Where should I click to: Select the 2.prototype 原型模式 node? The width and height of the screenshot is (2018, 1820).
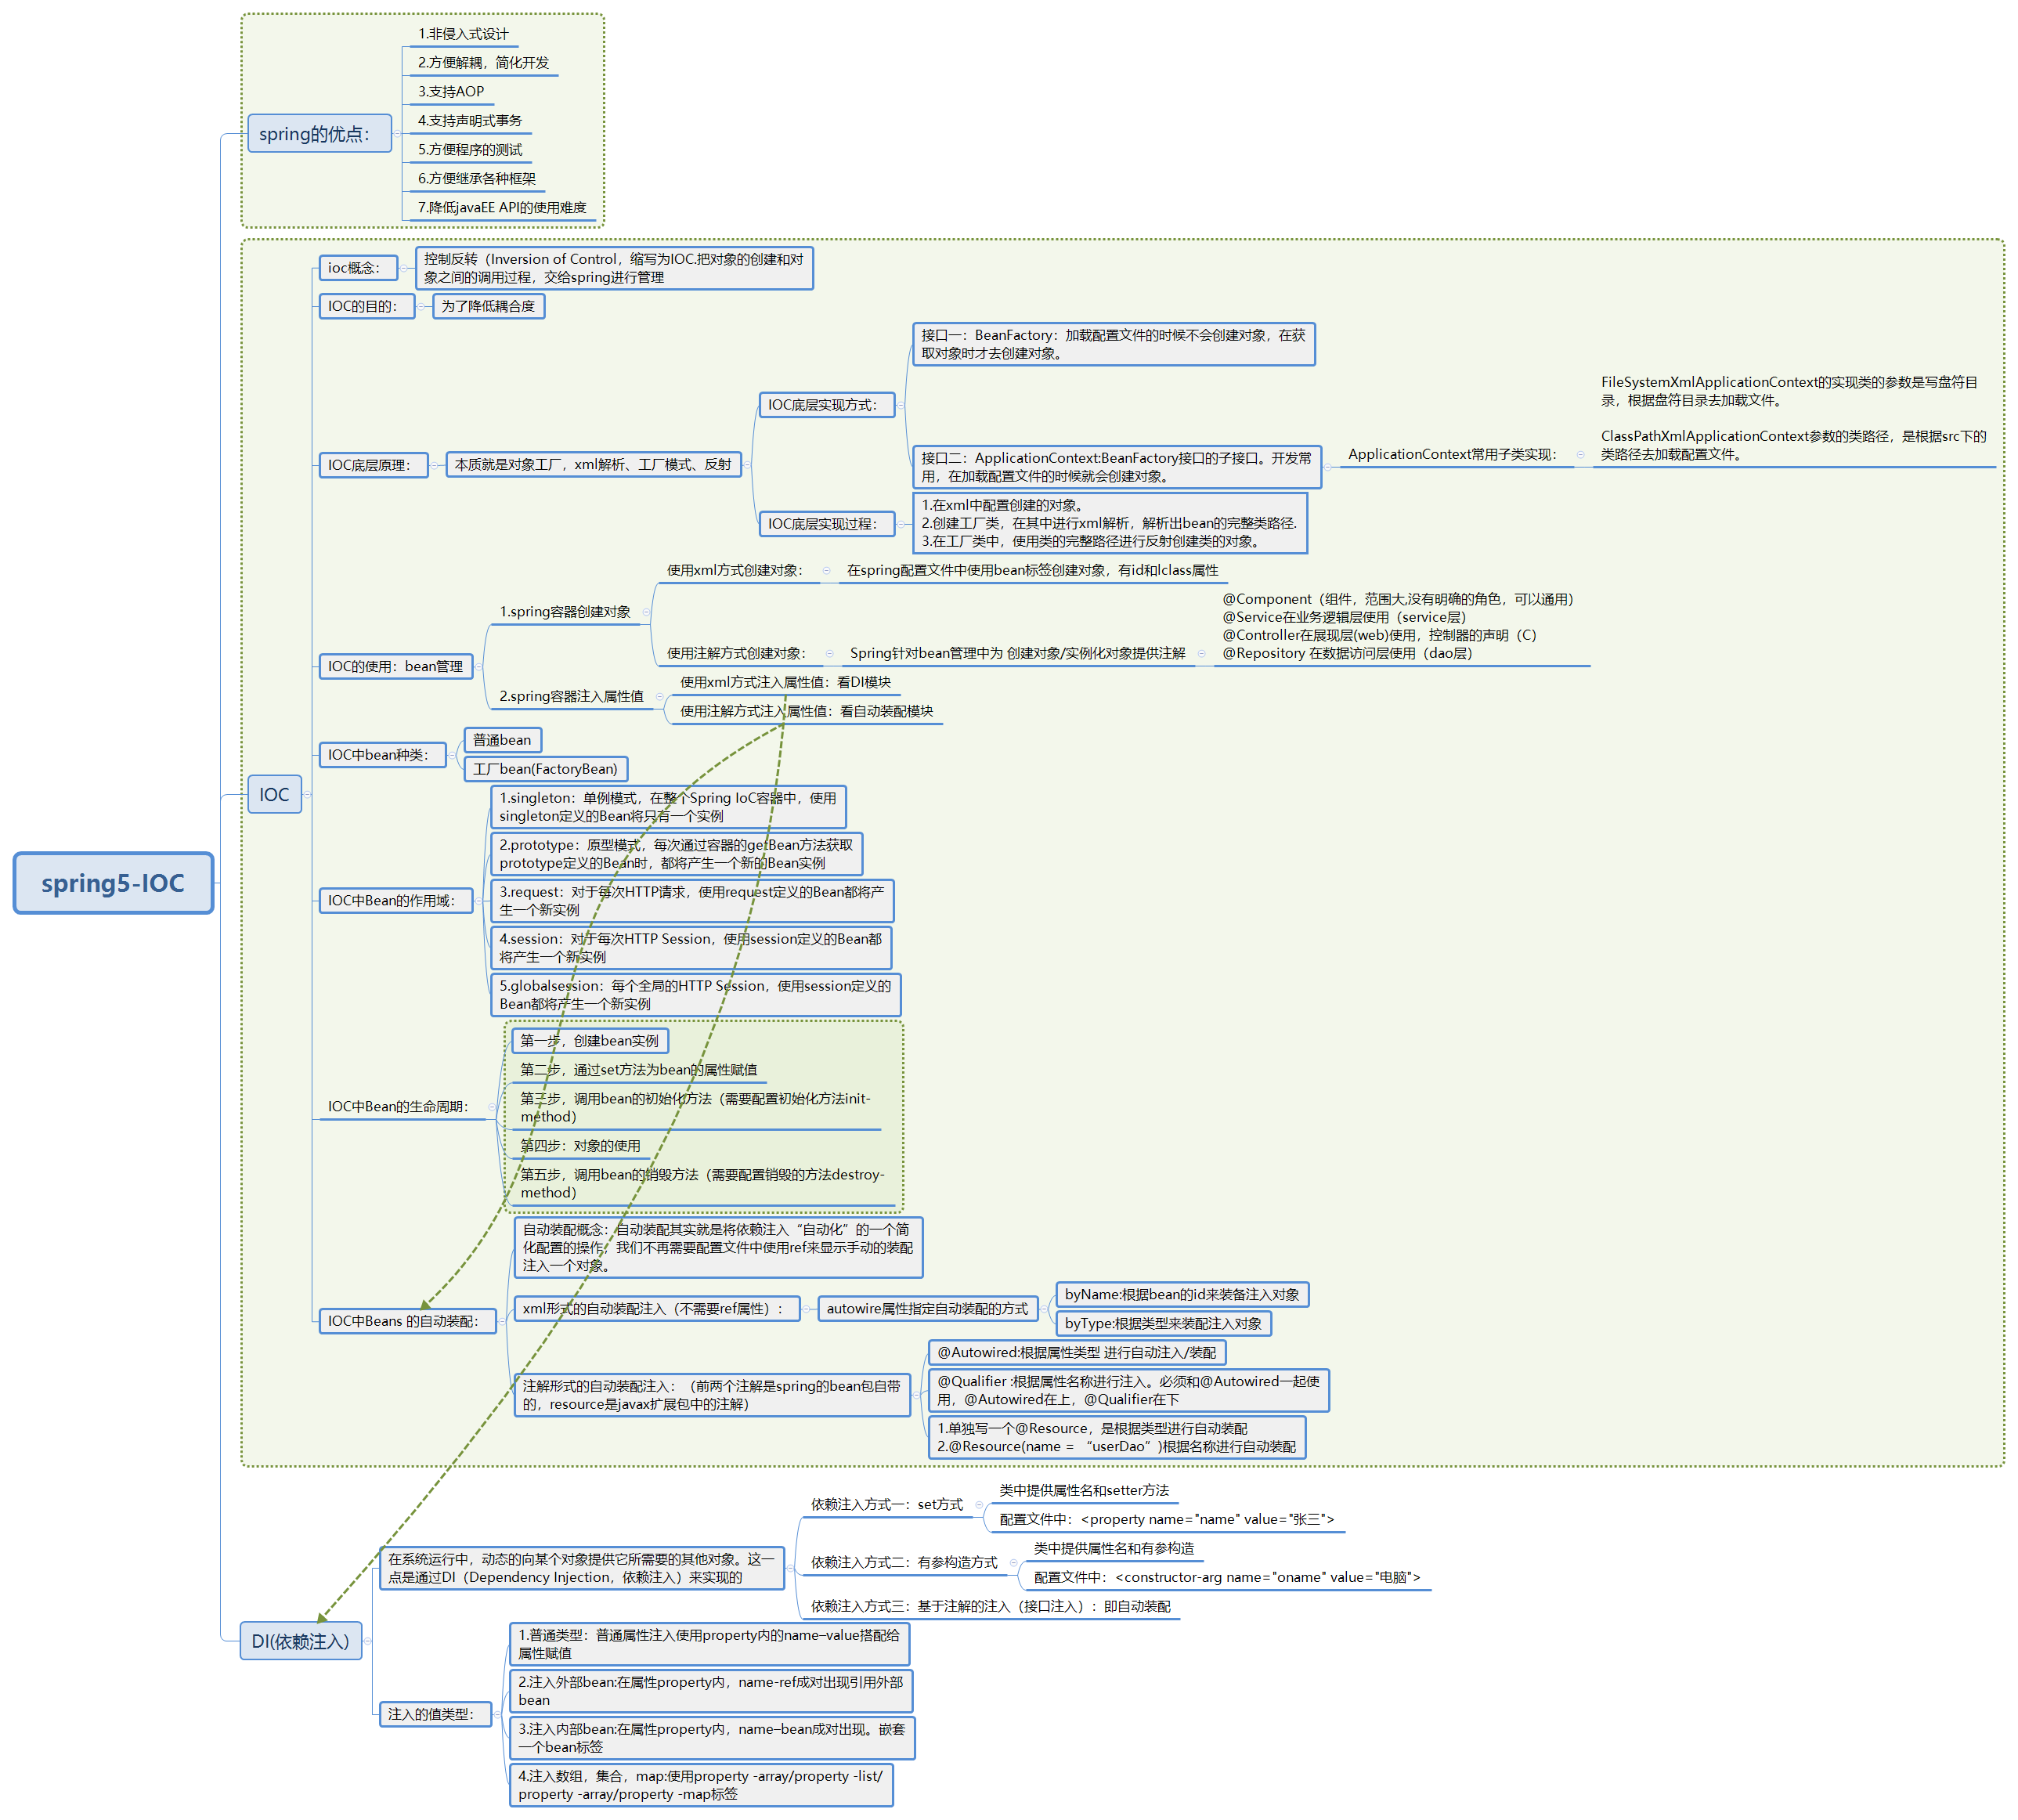tap(677, 854)
